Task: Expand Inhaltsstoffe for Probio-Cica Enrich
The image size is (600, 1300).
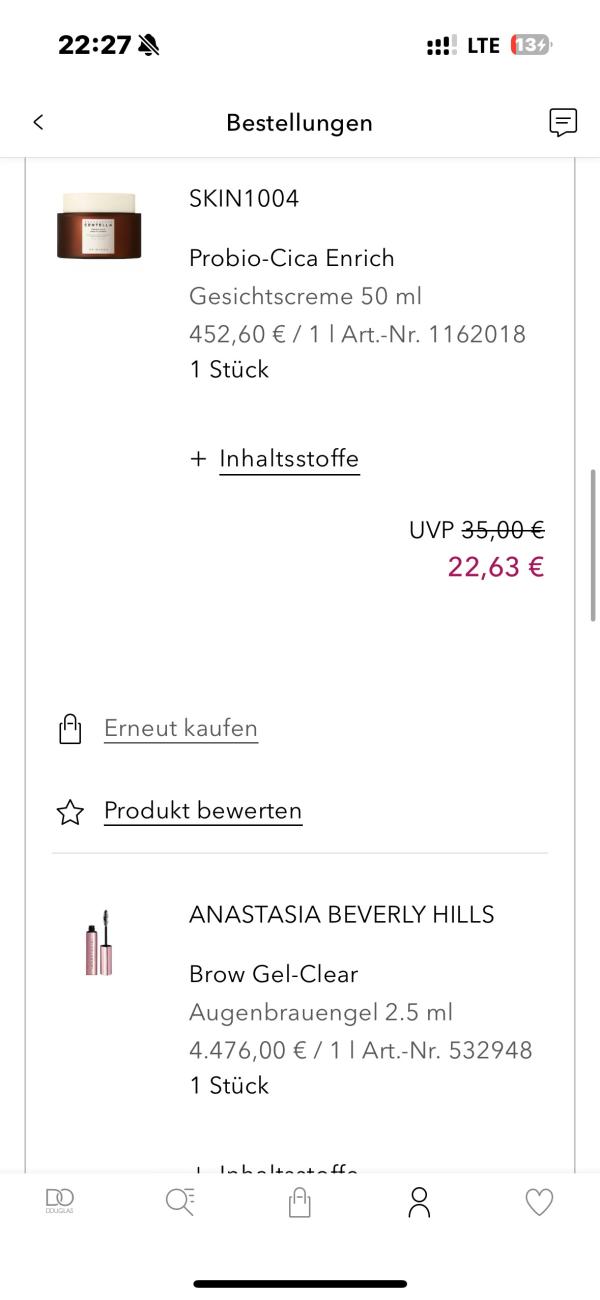Action: [289, 459]
